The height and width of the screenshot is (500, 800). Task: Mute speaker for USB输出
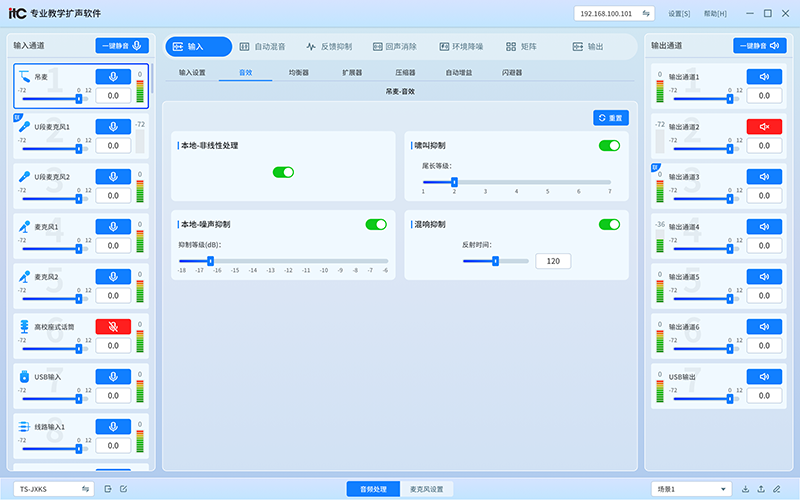click(764, 377)
